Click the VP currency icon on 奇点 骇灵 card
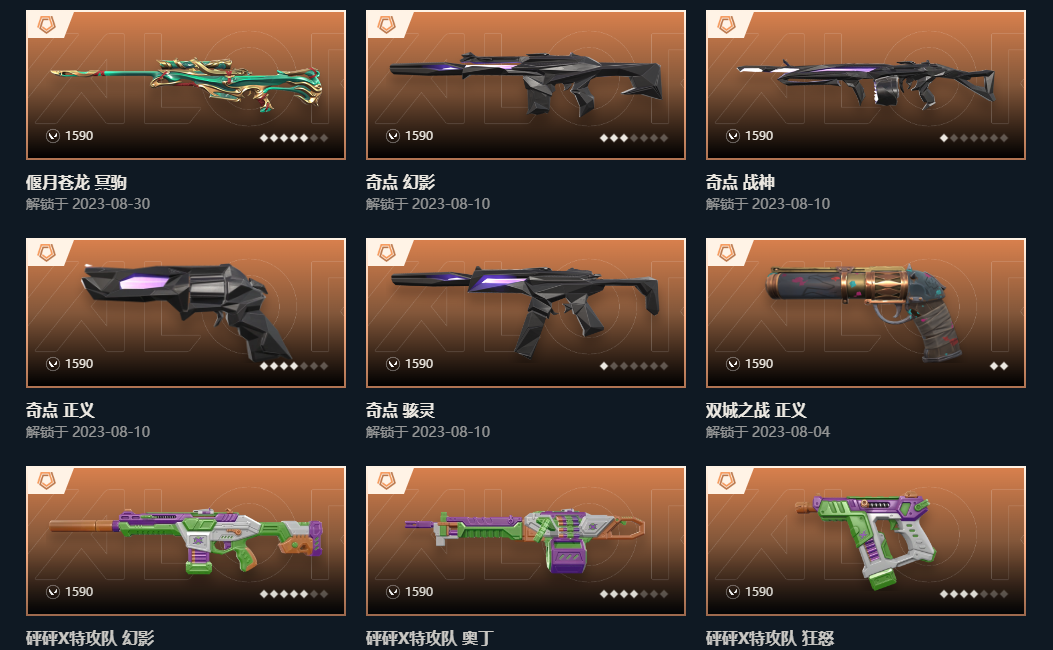This screenshot has height=650, width=1053. pos(393,364)
